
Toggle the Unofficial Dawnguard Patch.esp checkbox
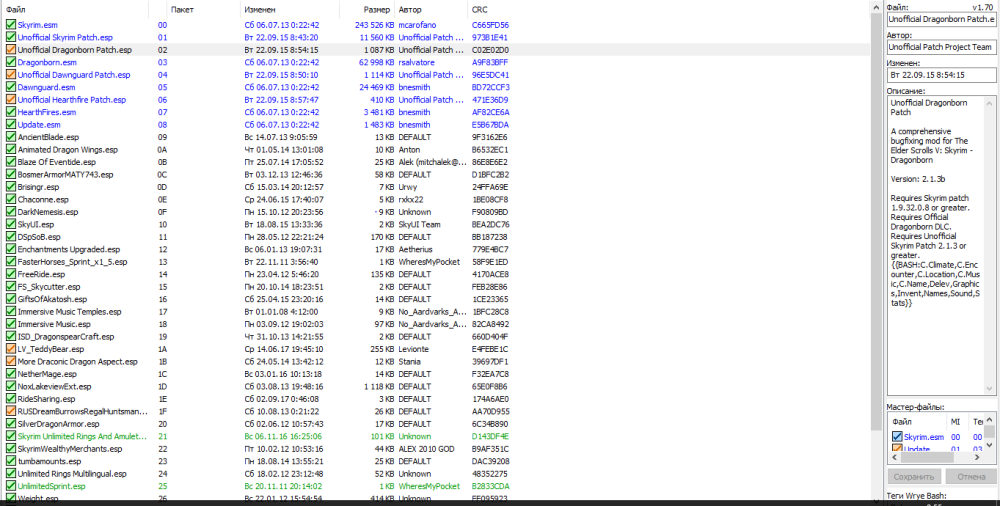pyautogui.click(x=11, y=75)
